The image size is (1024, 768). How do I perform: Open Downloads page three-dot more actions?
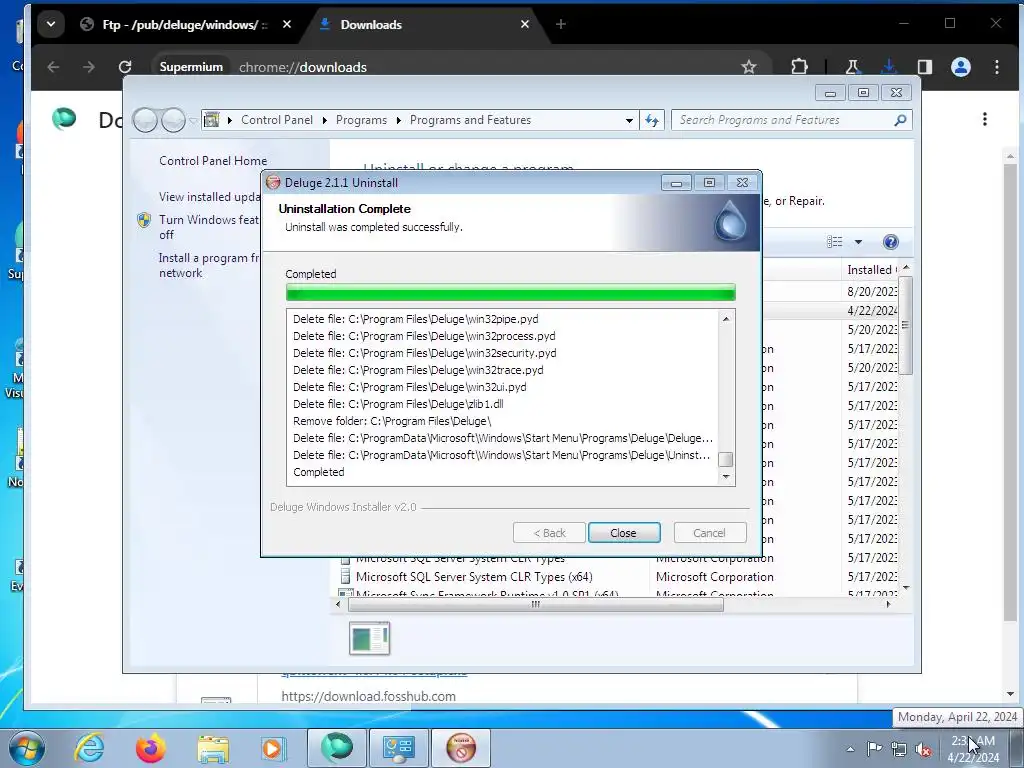(985, 119)
